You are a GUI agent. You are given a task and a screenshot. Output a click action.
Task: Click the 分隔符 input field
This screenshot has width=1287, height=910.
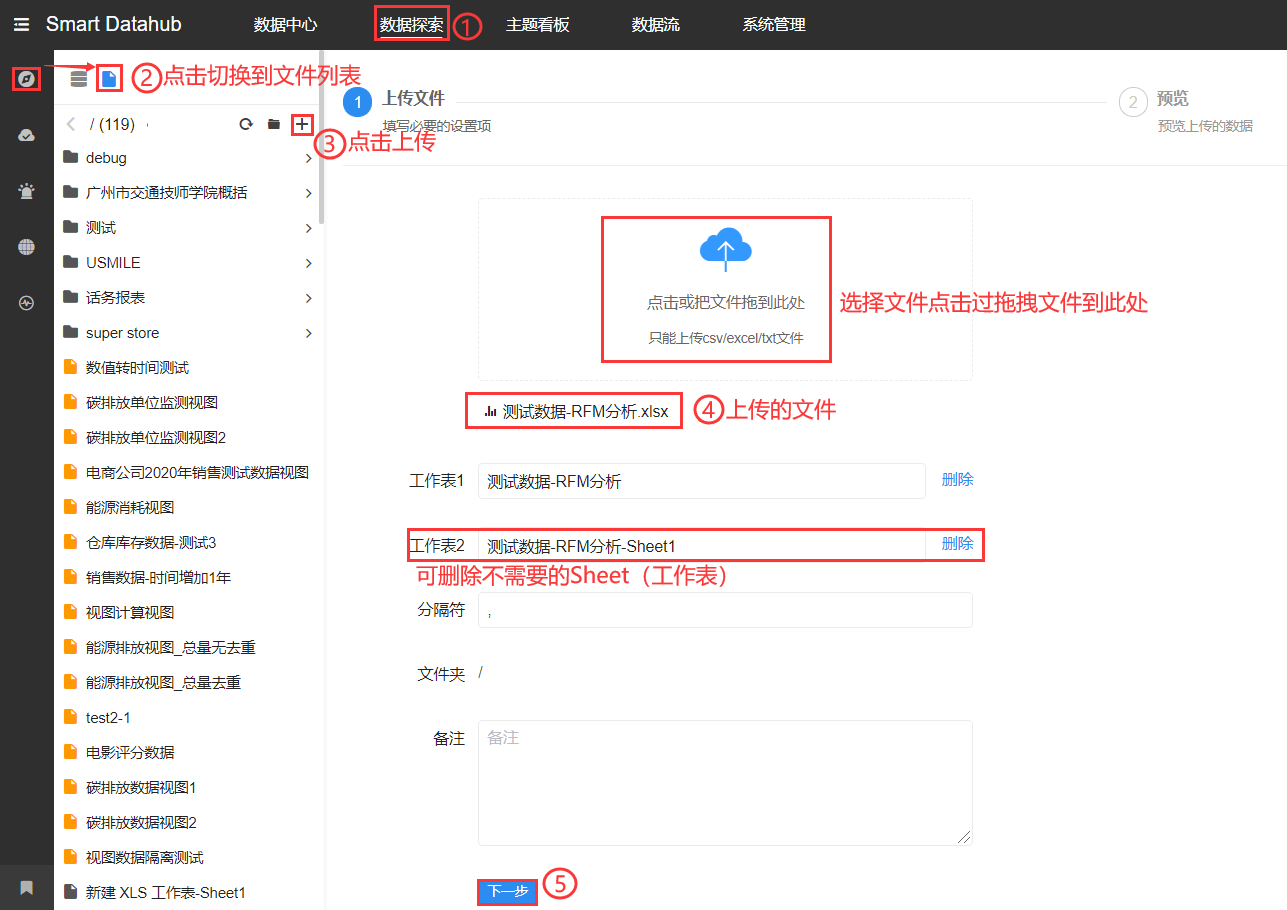pyautogui.click(x=725, y=610)
